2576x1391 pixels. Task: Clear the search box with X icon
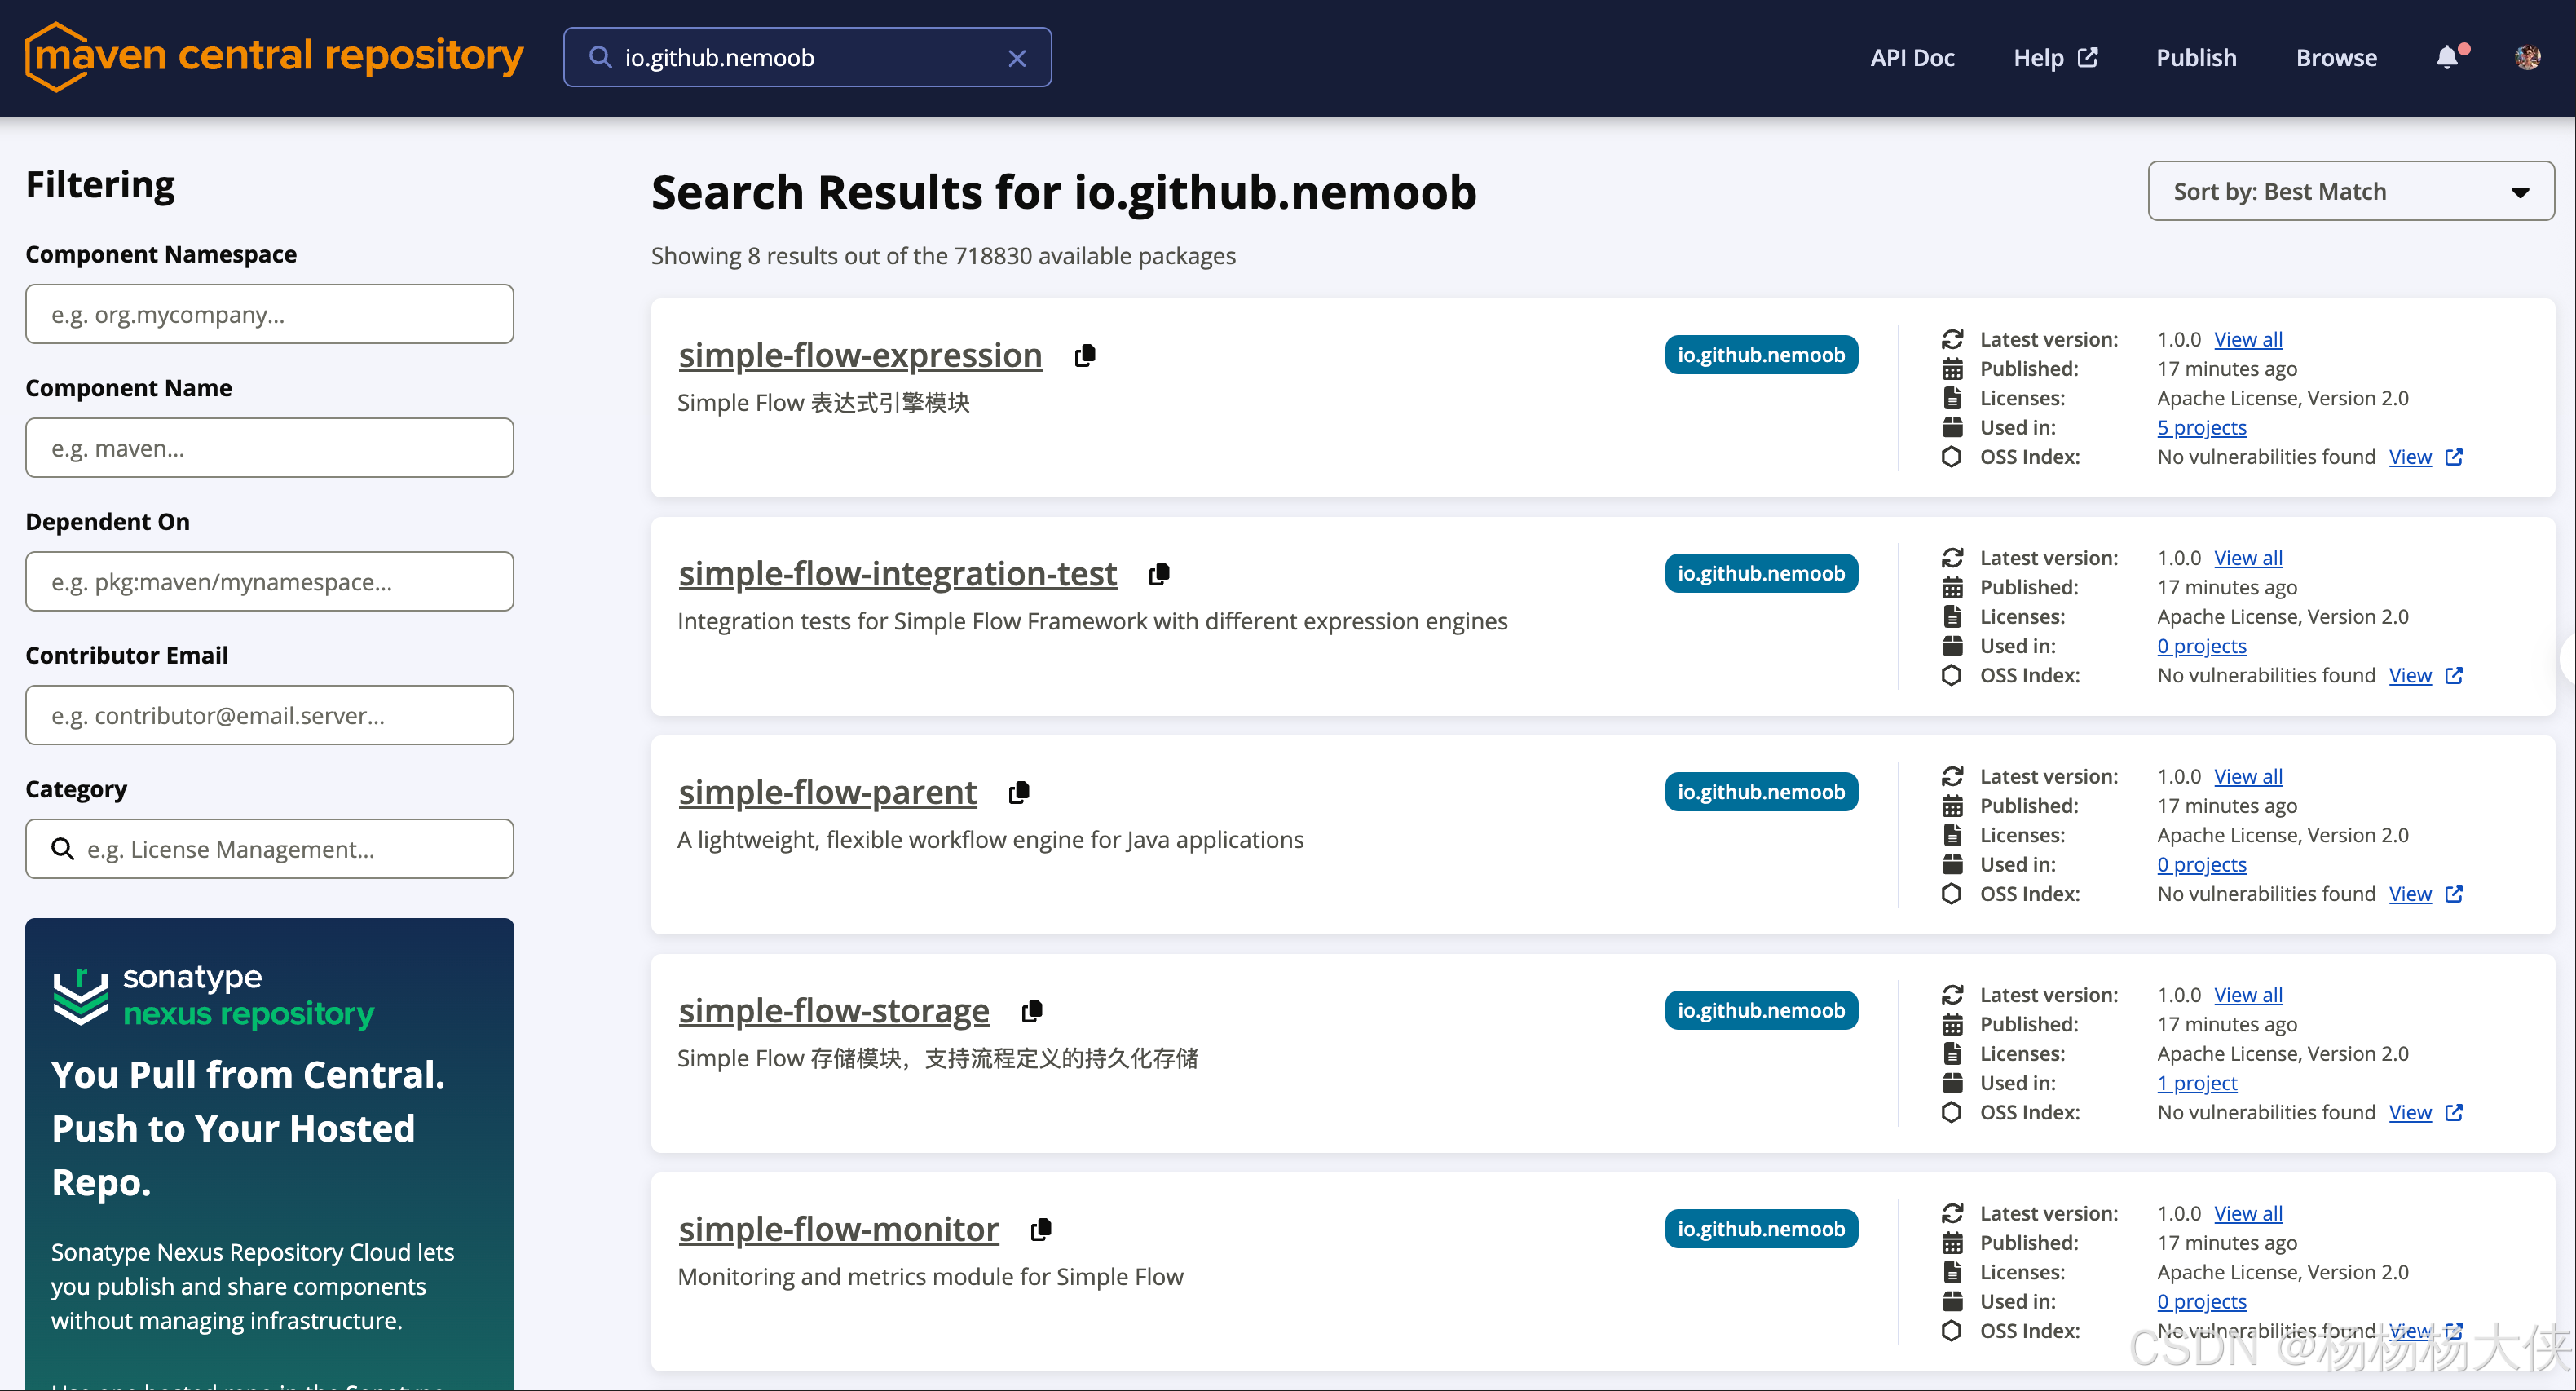(1017, 58)
